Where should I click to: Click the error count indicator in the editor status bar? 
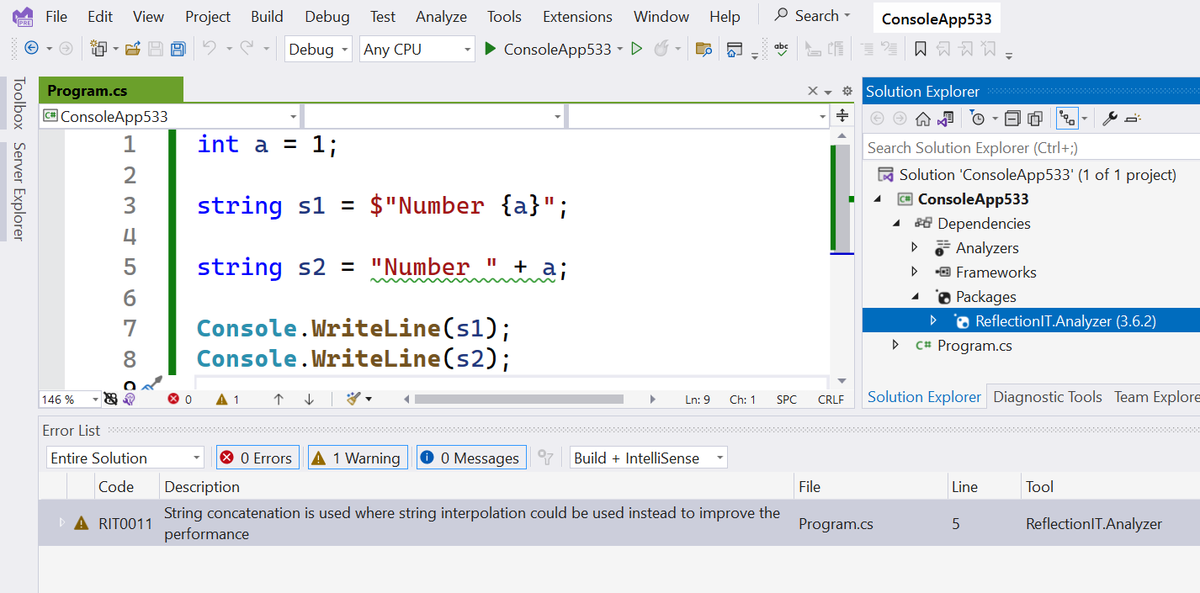181,399
